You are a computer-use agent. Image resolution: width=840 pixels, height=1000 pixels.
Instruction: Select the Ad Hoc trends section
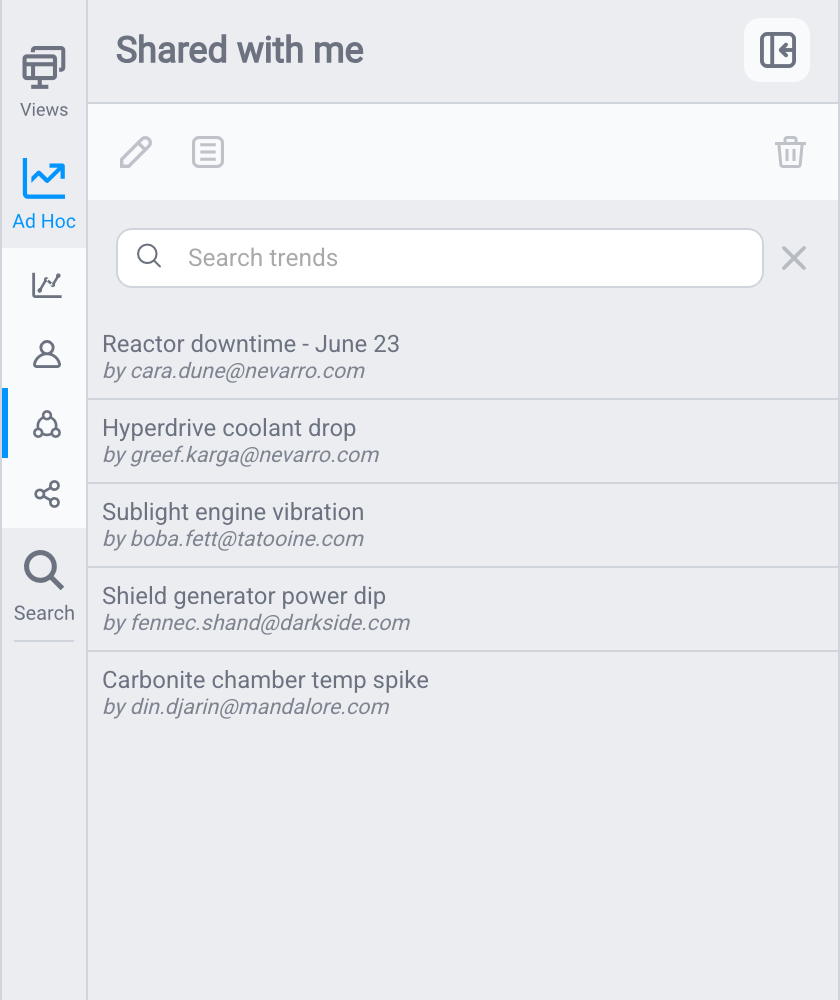click(x=43, y=193)
